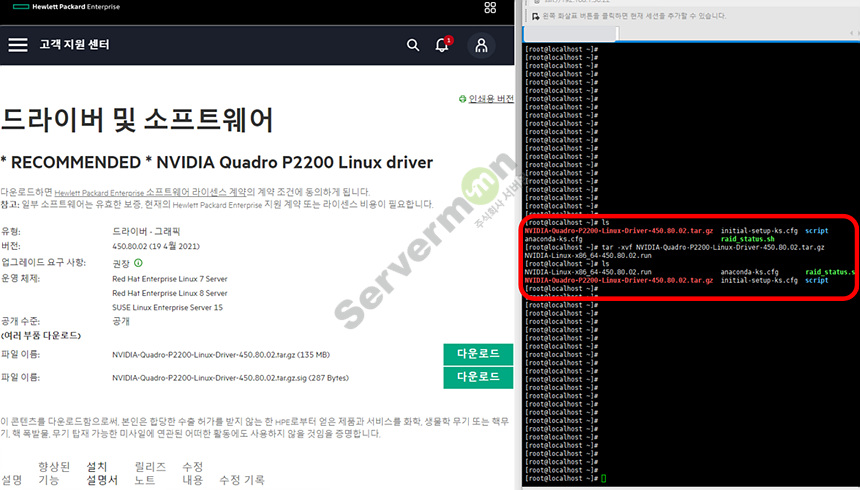The width and height of the screenshot is (860, 490).
Task: Click anaconda-ks.cfg in first ls output
Action: pos(553,239)
